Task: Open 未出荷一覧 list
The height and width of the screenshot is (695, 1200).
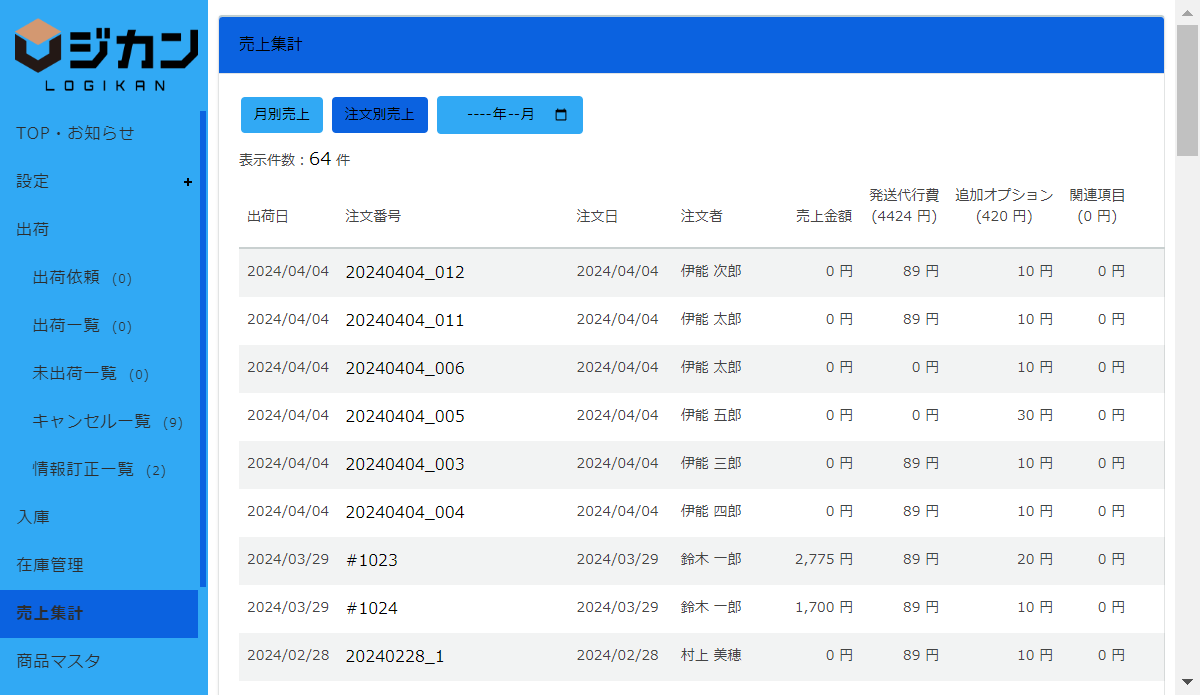Action: pyautogui.click(x=74, y=373)
